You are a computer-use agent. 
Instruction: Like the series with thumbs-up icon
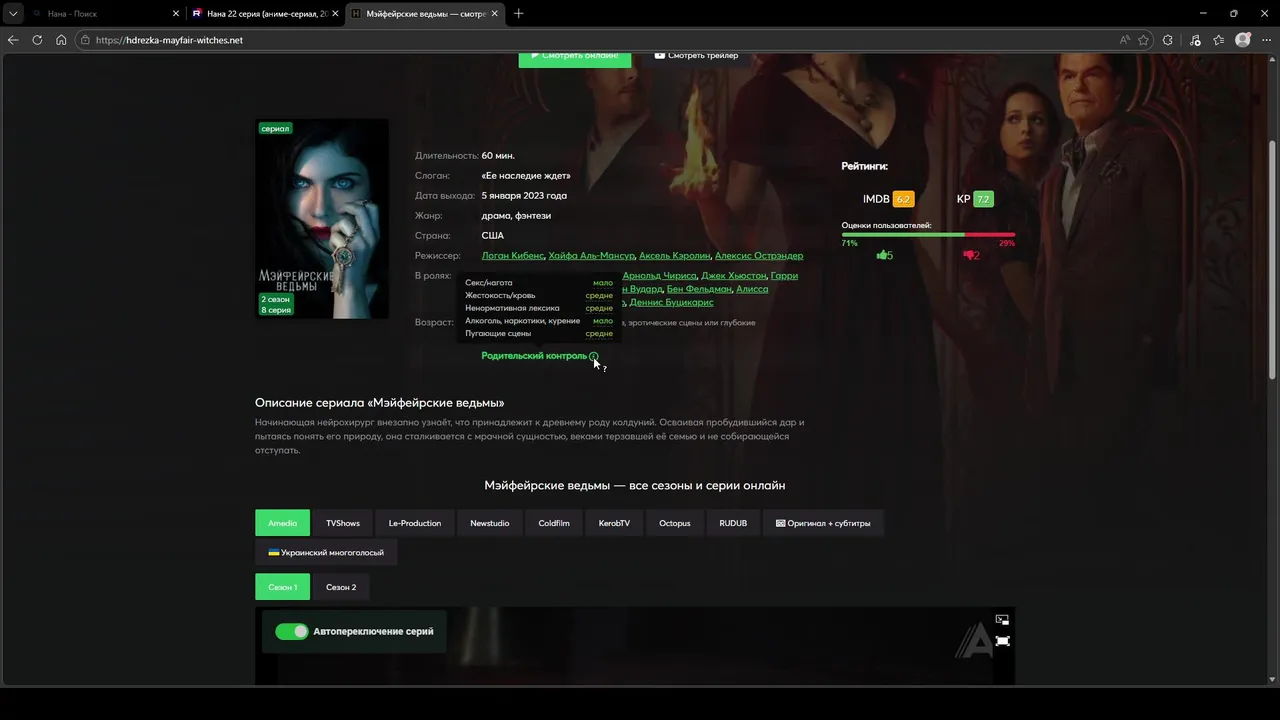click(884, 255)
